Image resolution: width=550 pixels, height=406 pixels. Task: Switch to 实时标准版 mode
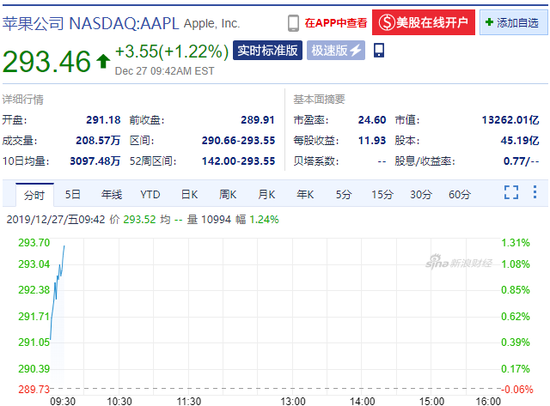267,51
